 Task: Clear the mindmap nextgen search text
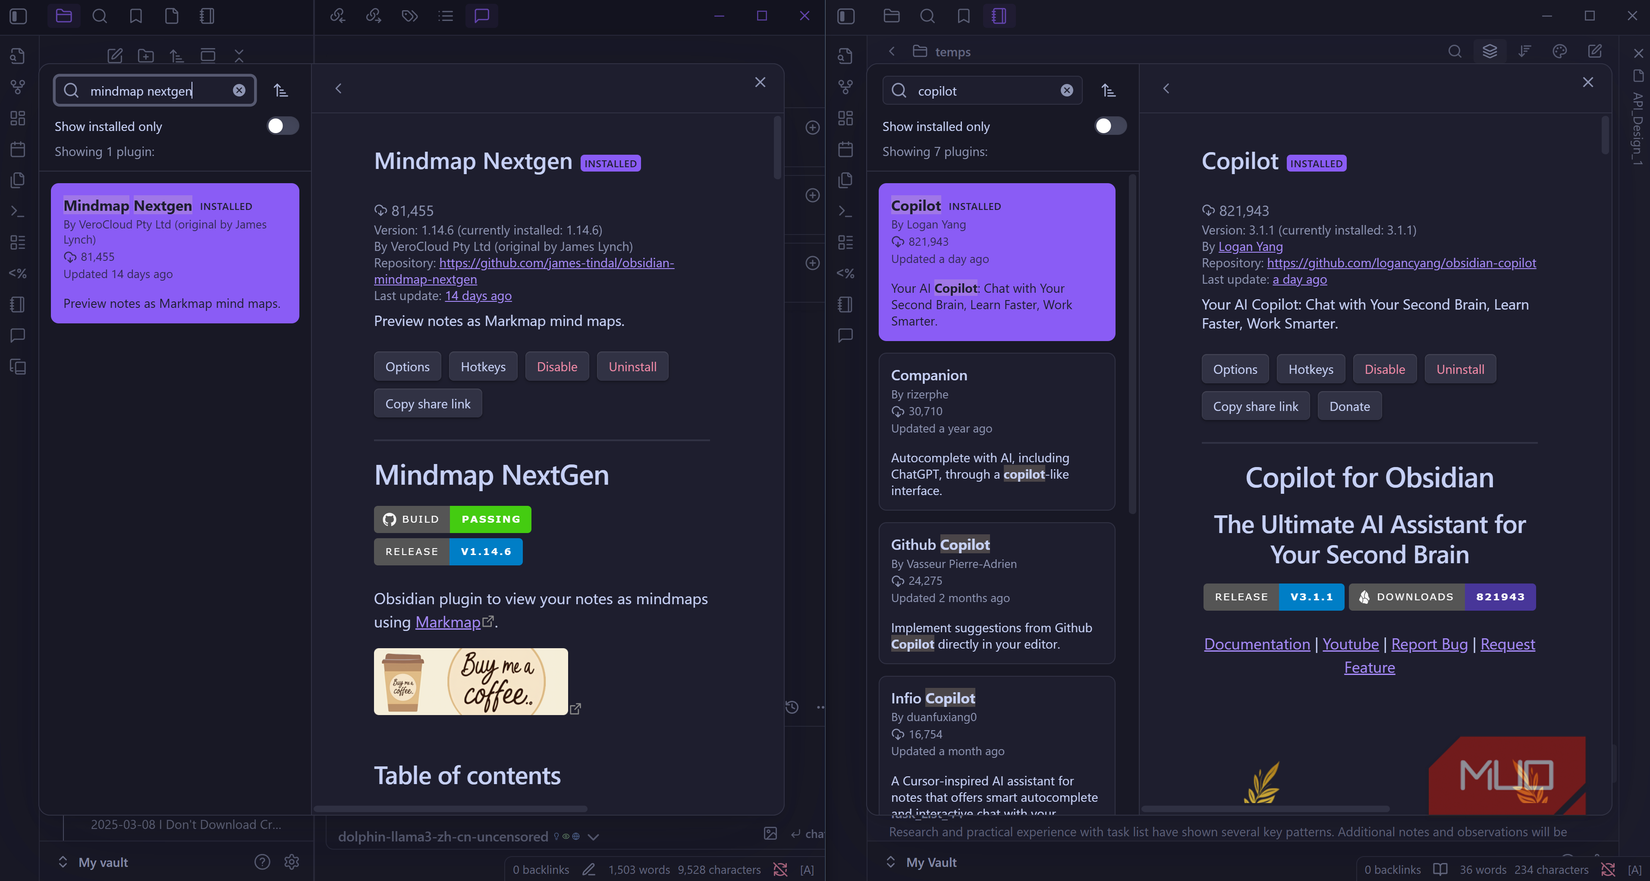tap(239, 90)
